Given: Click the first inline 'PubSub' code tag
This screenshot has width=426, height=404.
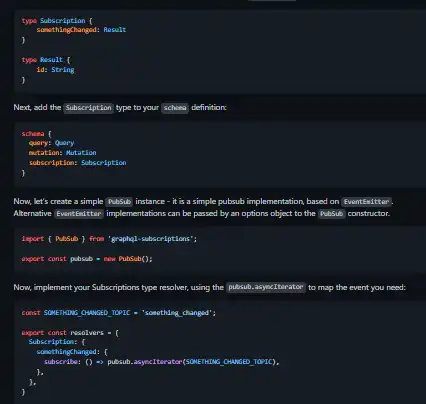Looking at the screenshot, I should click(119, 202).
